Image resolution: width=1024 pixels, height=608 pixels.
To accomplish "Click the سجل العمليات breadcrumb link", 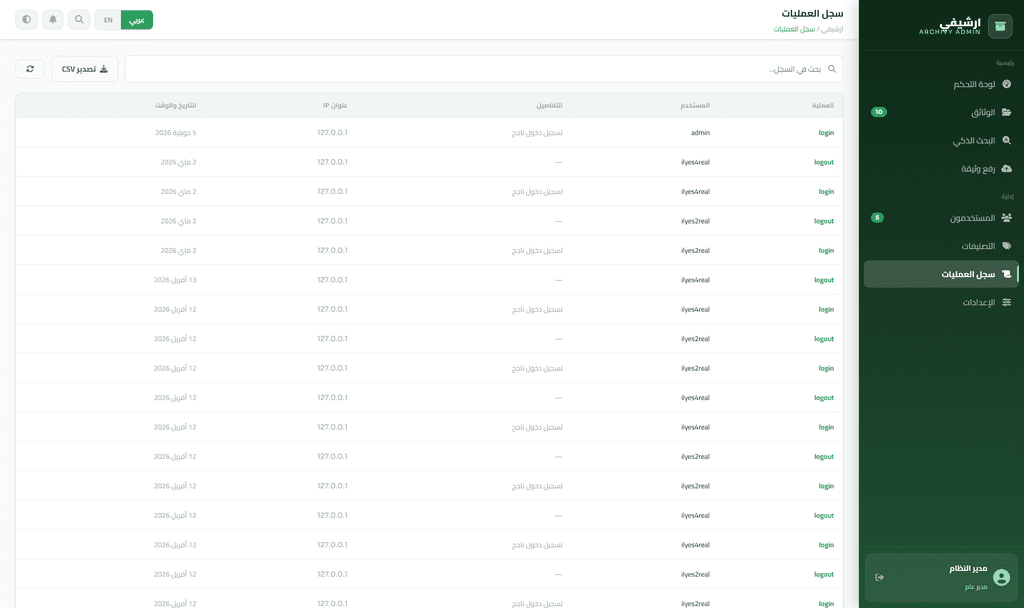I will (794, 29).
